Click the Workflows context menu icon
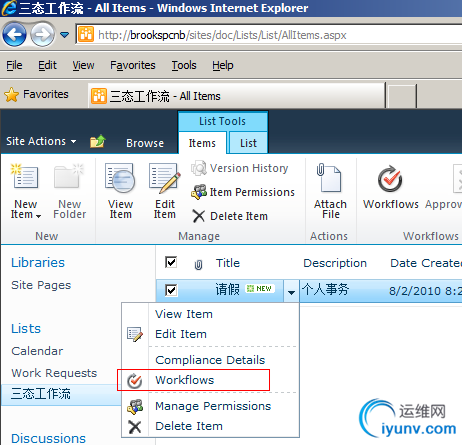 pyautogui.click(x=135, y=381)
